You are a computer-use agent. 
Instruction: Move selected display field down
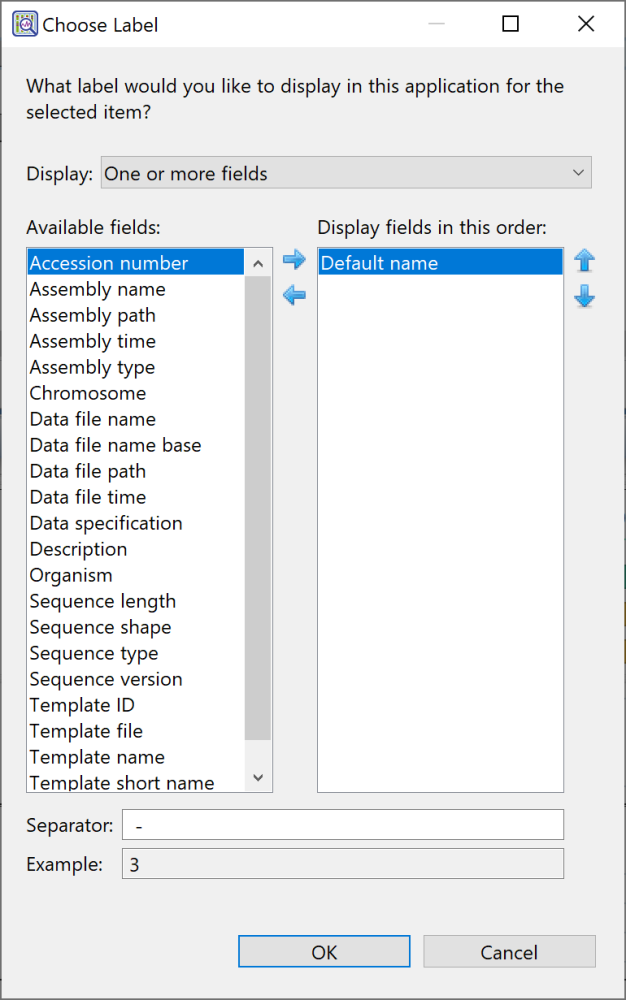[585, 298]
